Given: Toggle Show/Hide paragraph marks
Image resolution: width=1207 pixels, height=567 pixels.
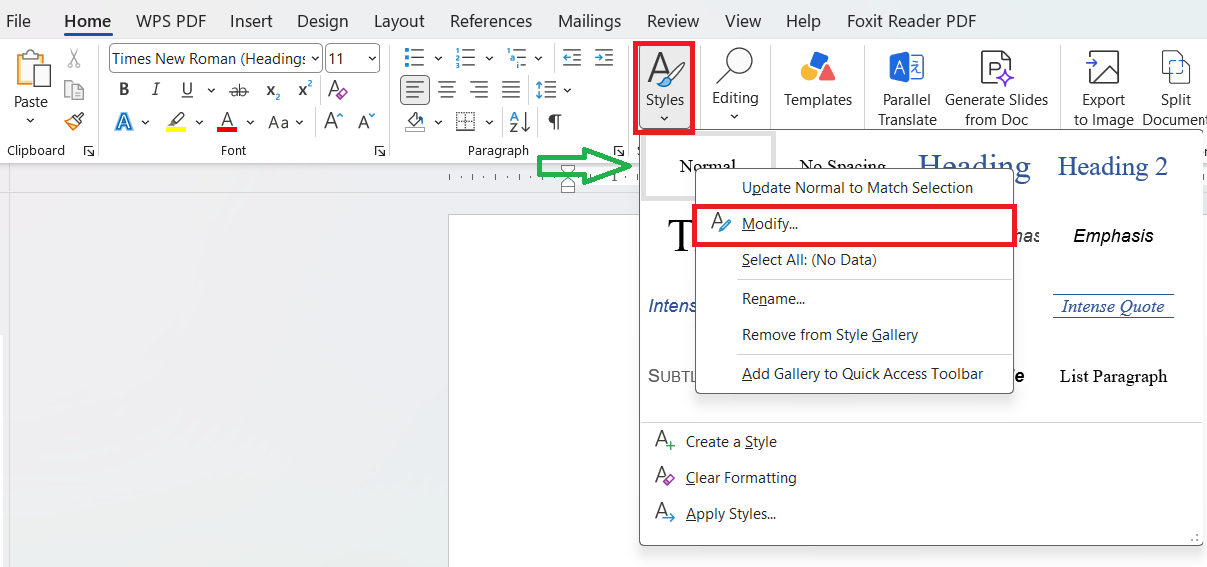Looking at the screenshot, I should (x=554, y=122).
